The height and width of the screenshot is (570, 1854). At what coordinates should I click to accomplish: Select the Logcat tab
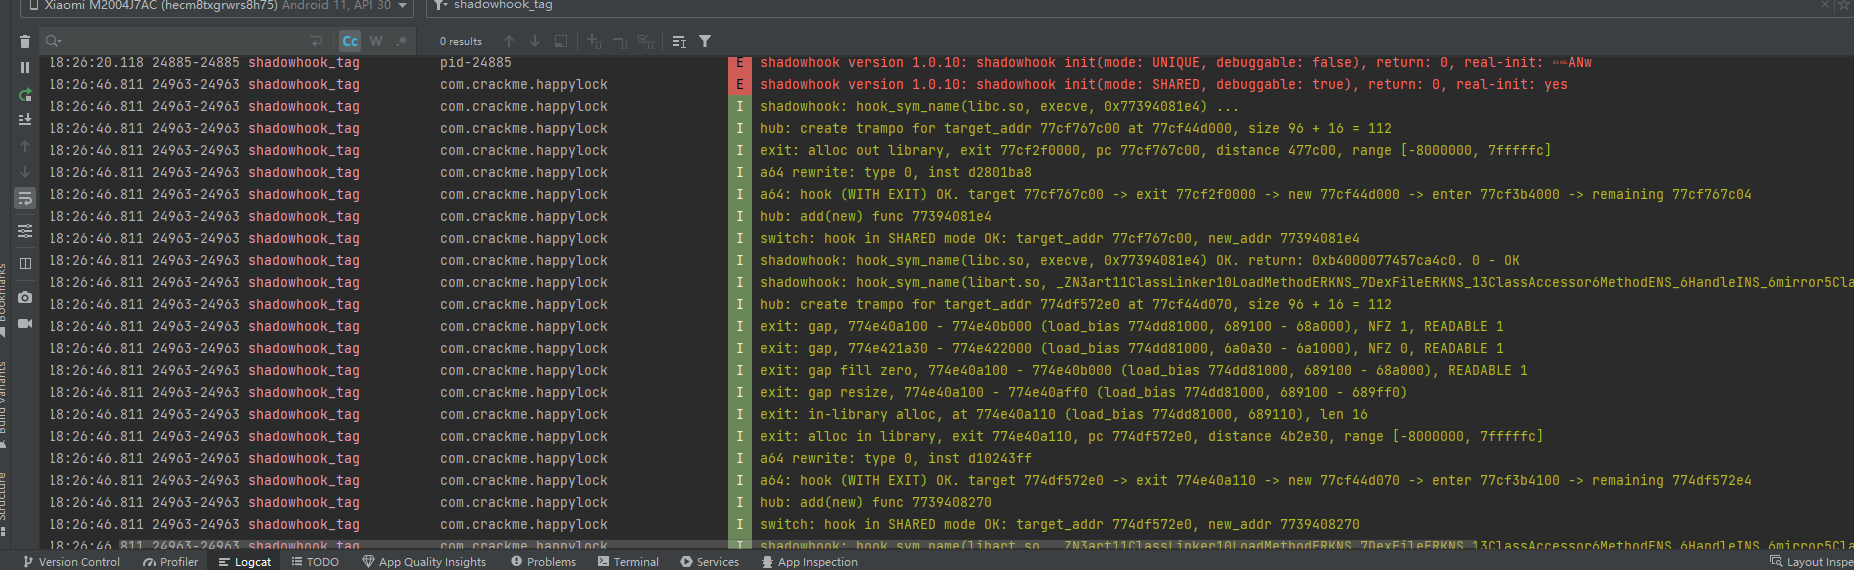245,561
